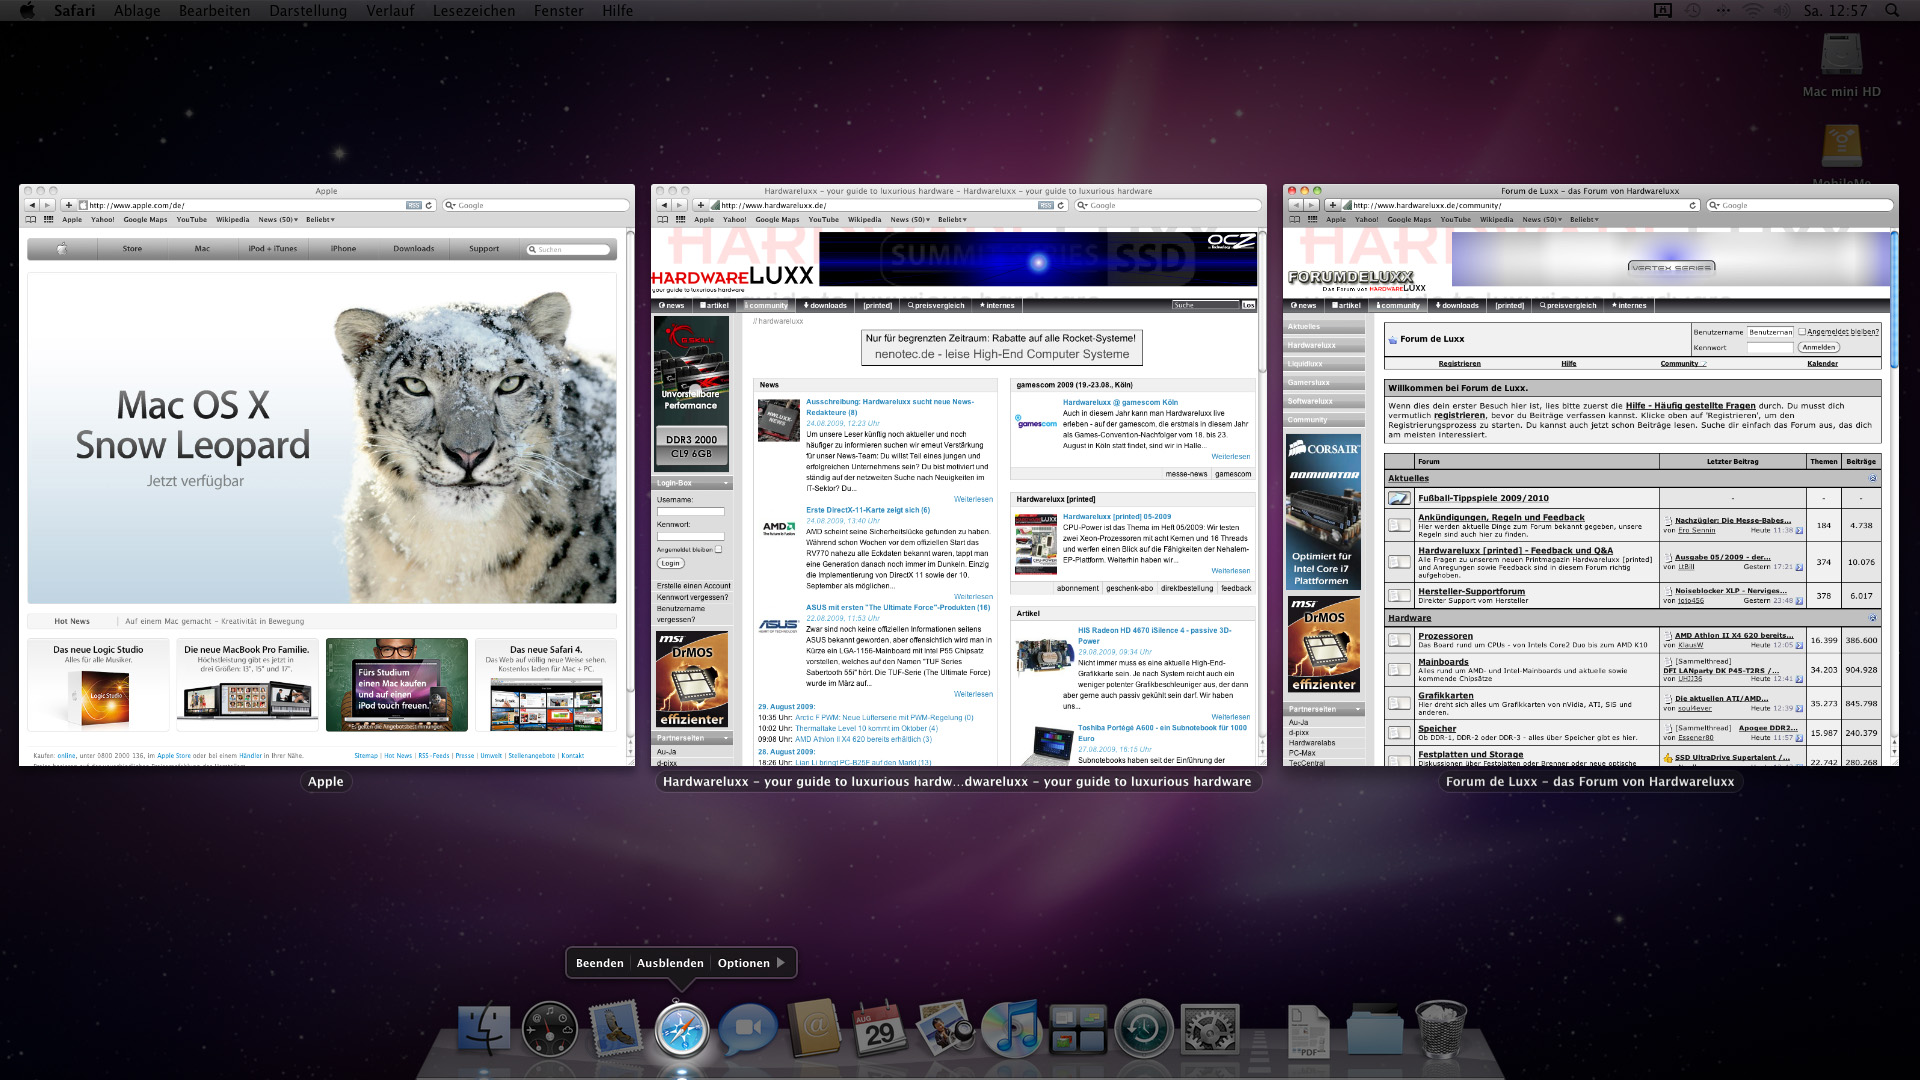Open Kalender link in forum window
1920x1080 pixels.
tap(1822, 364)
